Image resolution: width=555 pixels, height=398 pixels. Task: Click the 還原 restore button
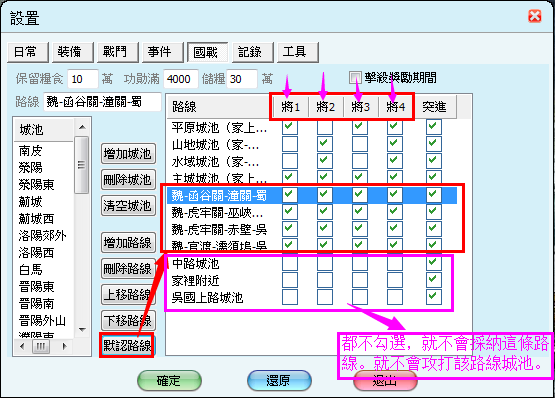[x=279, y=381]
